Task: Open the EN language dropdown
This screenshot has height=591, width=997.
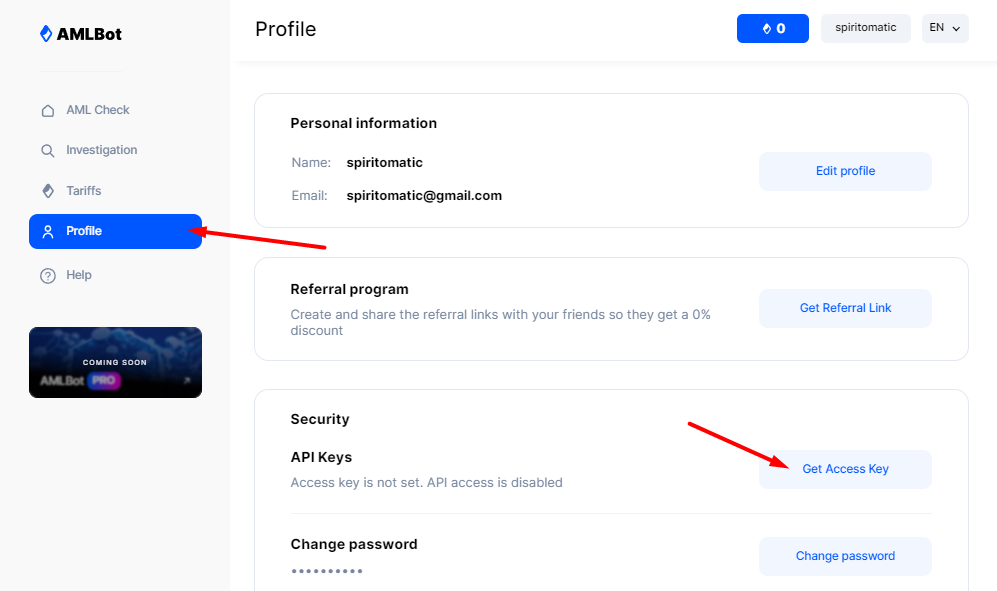Action: point(944,28)
